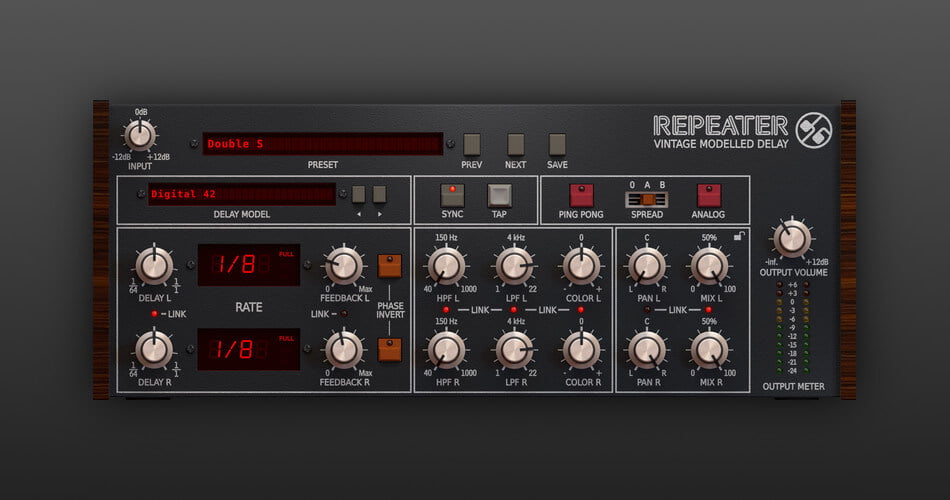The width and height of the screenshot is (950, 500).
Task: Click the lock icon above Mix L
Action: point(738,236)
